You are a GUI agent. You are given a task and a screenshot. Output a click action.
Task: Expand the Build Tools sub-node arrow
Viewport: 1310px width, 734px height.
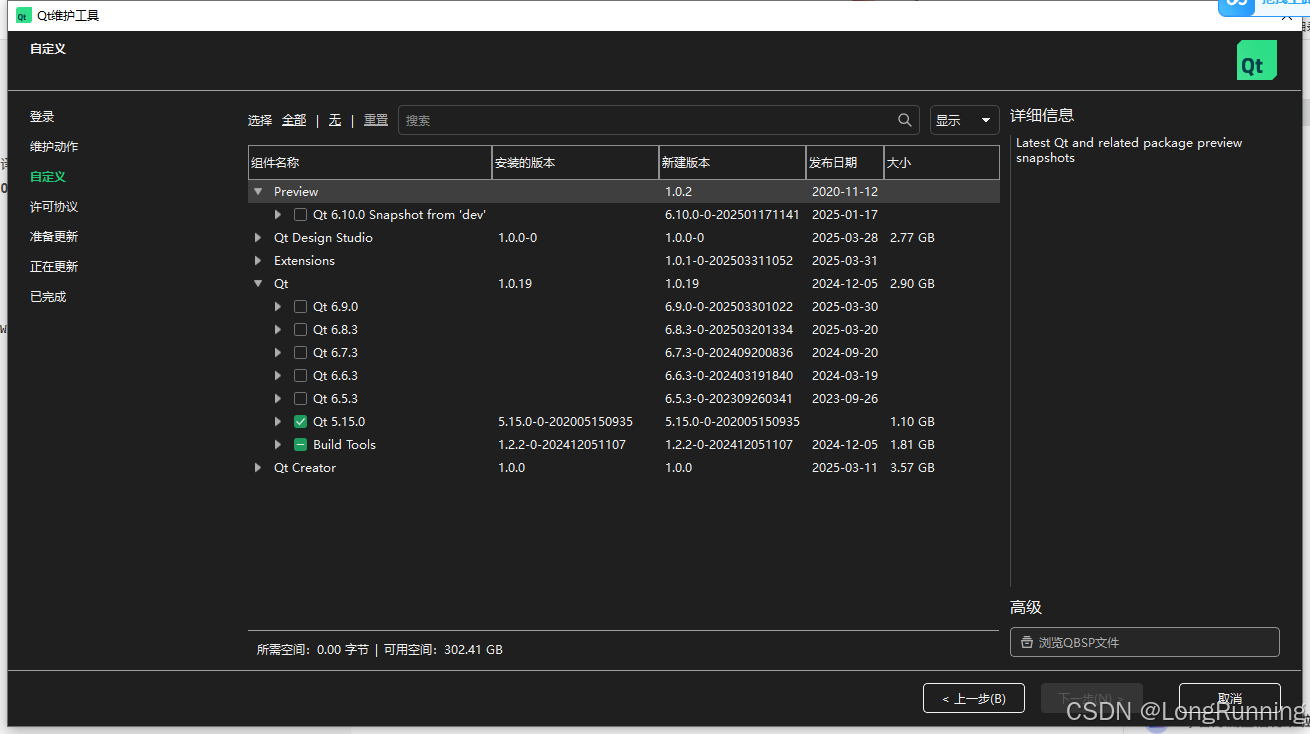click(278, 445)
